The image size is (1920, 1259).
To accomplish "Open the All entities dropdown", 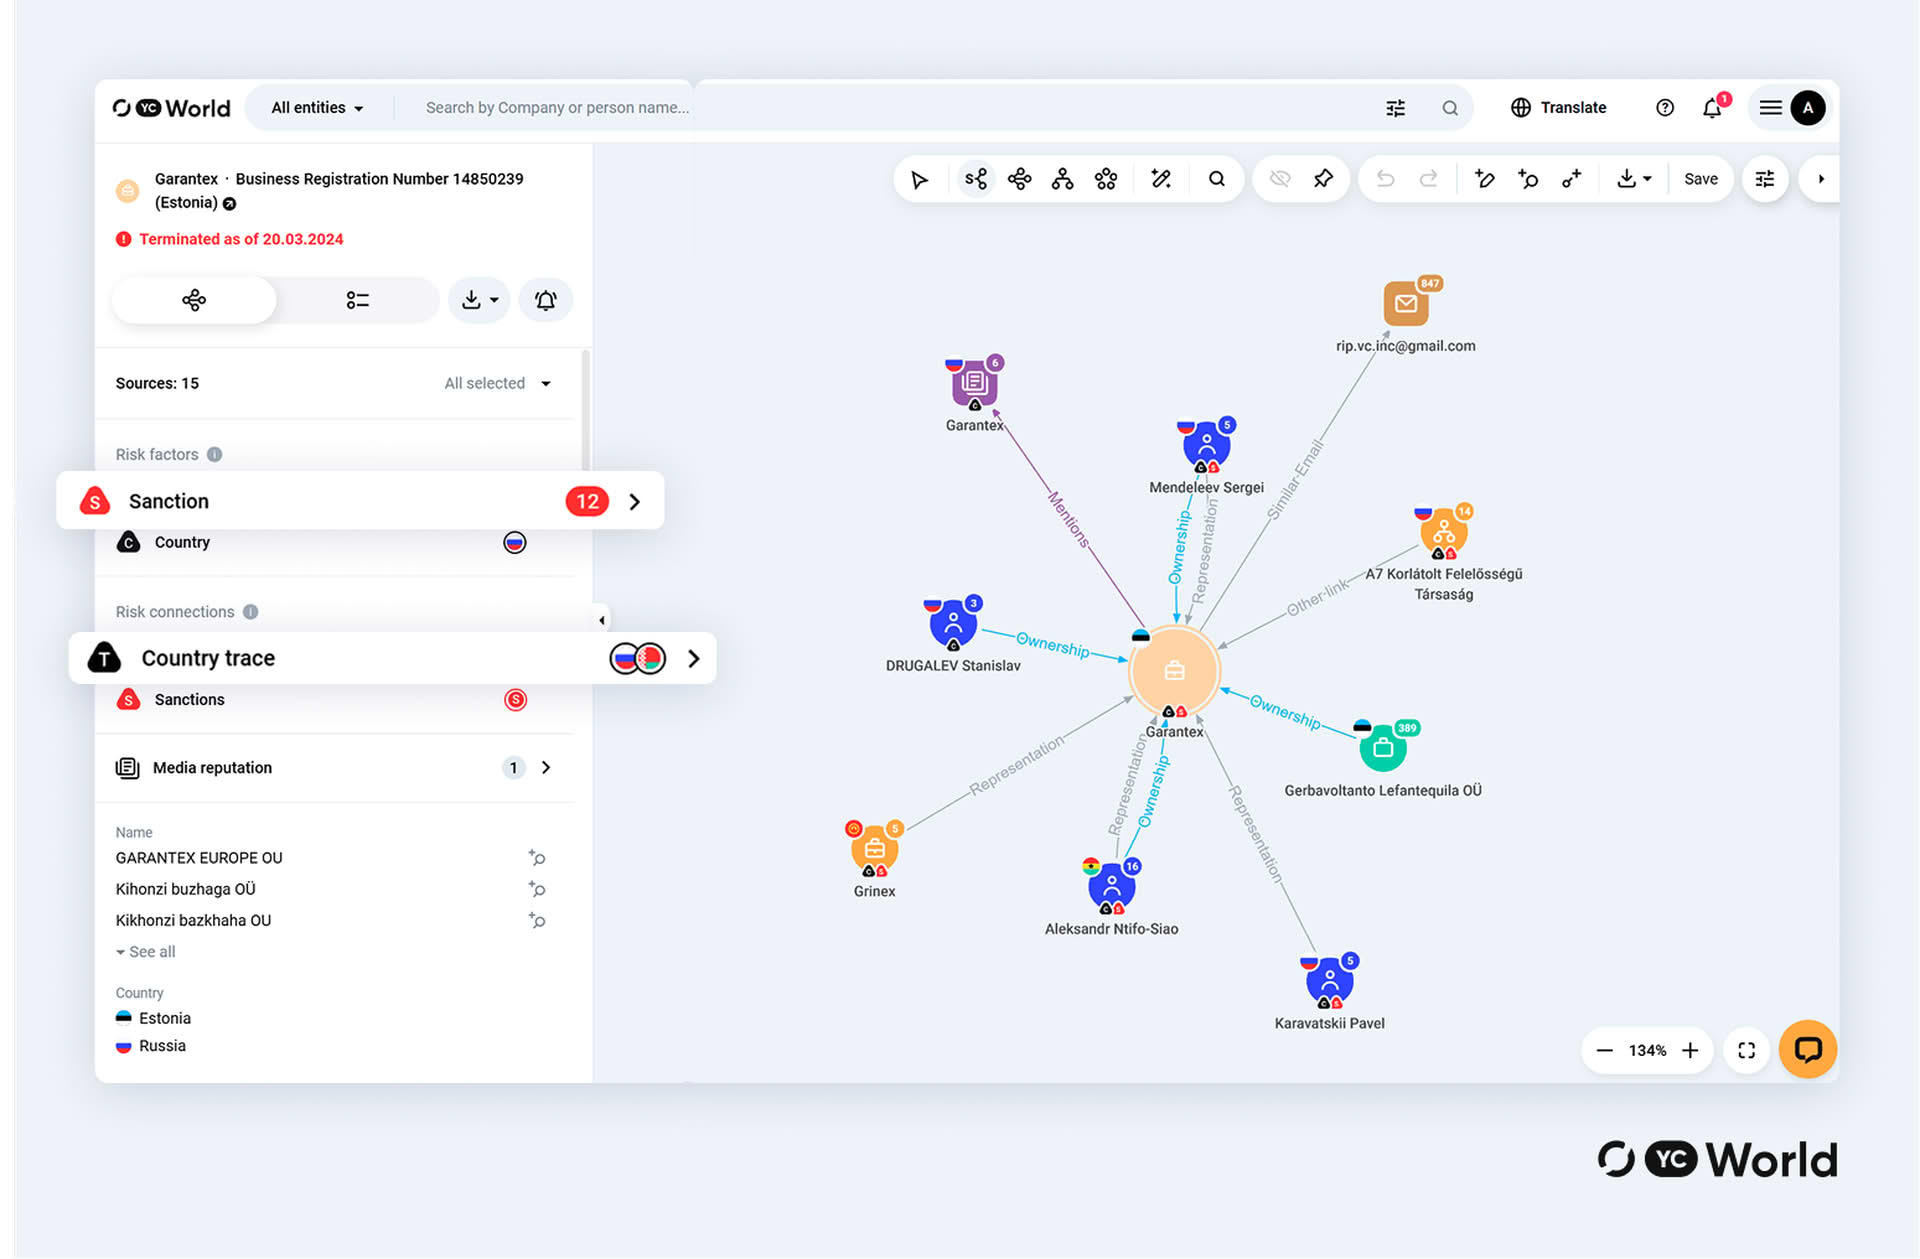I will point(317,108).
